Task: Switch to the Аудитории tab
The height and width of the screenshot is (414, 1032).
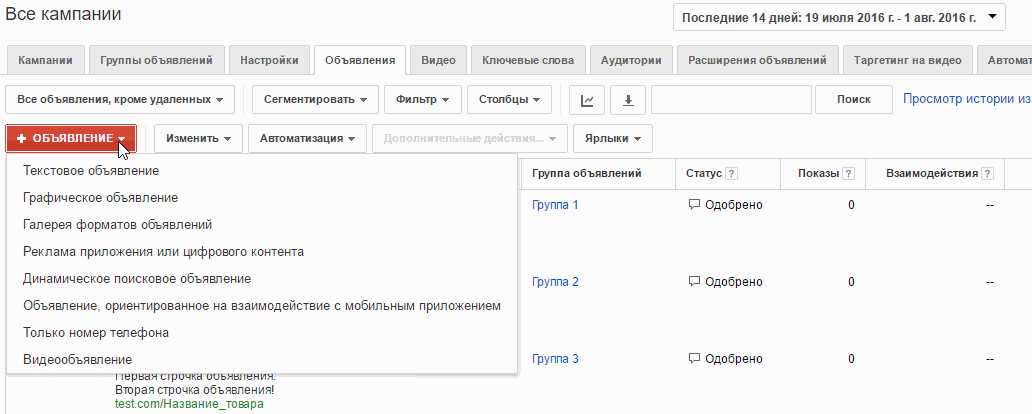Action: pos(631,60)
